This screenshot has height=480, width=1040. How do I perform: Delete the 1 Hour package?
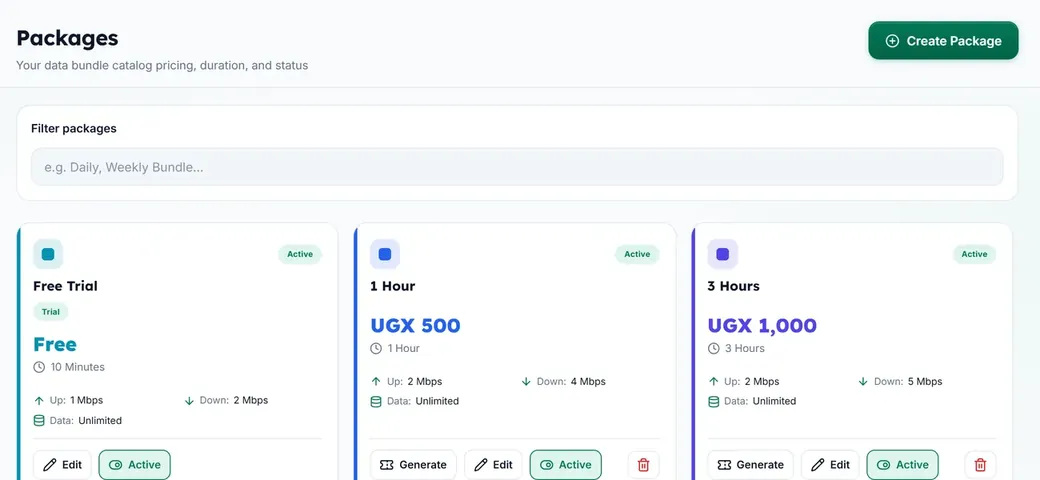pyautogui.click(x=643, y=465)
